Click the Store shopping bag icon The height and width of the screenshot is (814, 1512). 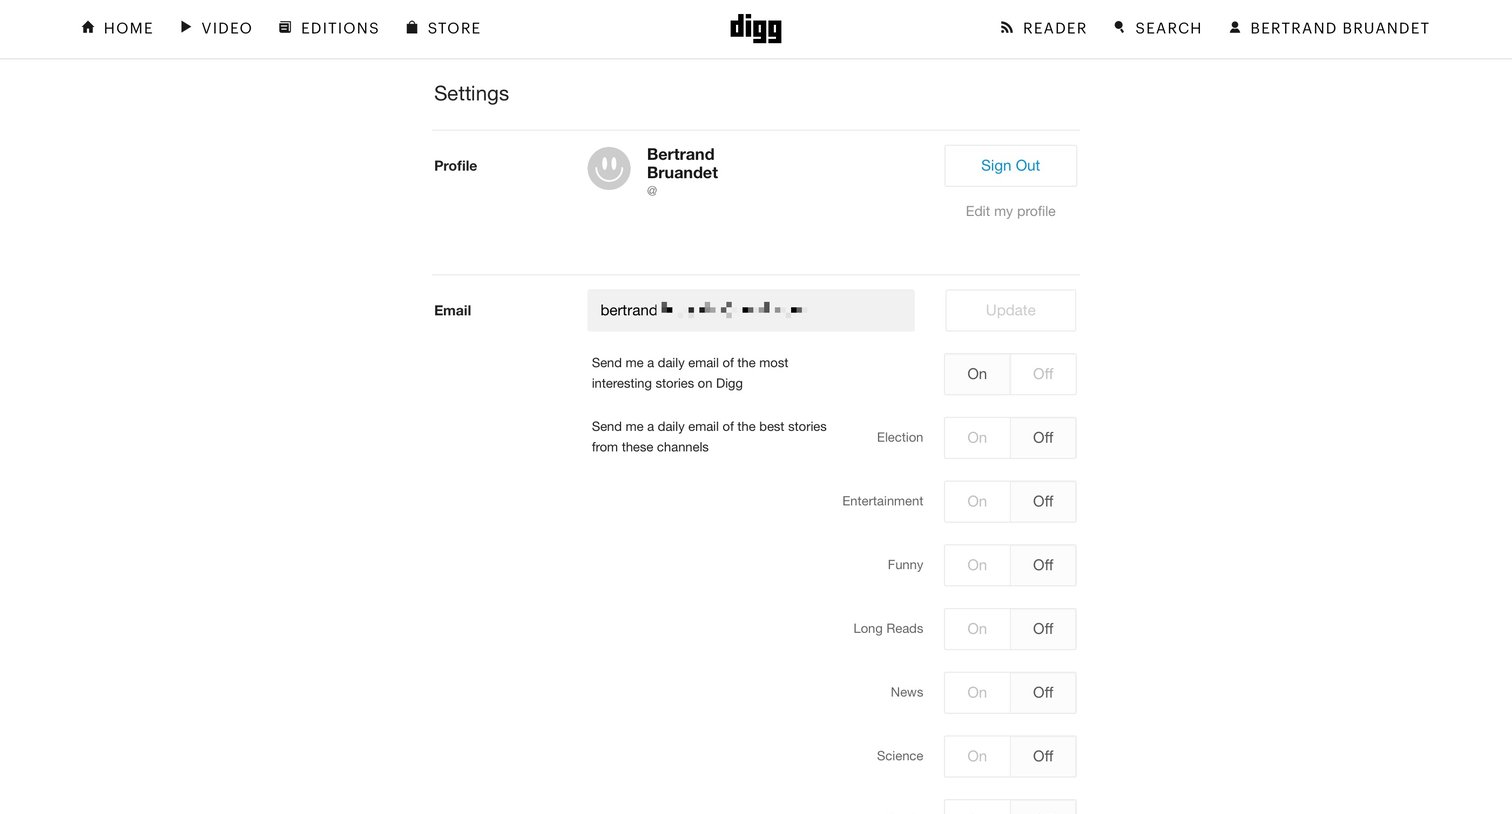411,27
